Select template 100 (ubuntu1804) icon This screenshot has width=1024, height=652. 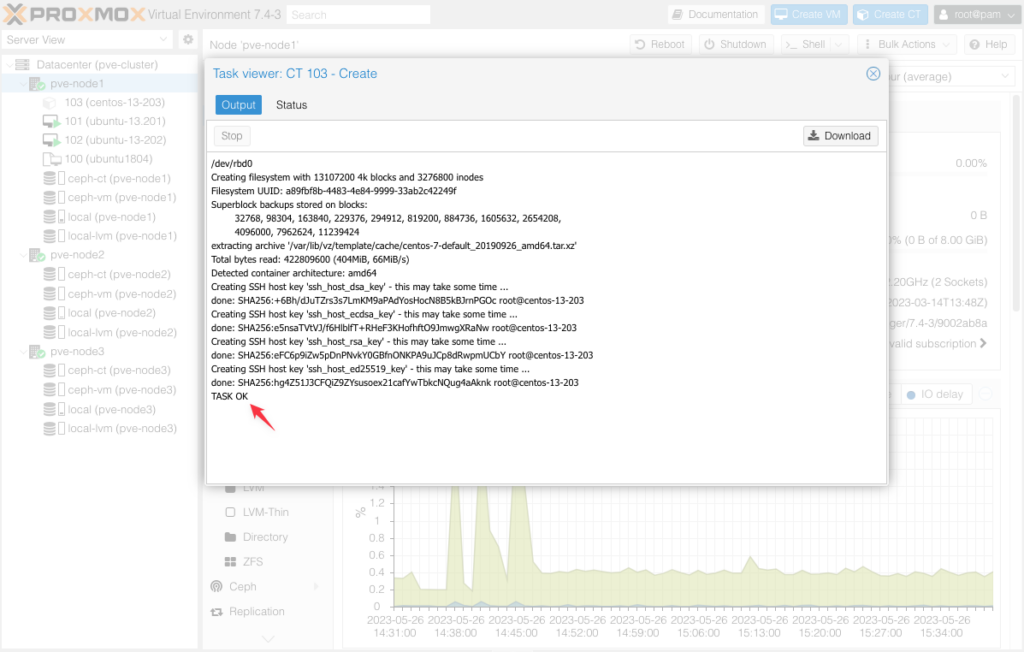point(52,159)
